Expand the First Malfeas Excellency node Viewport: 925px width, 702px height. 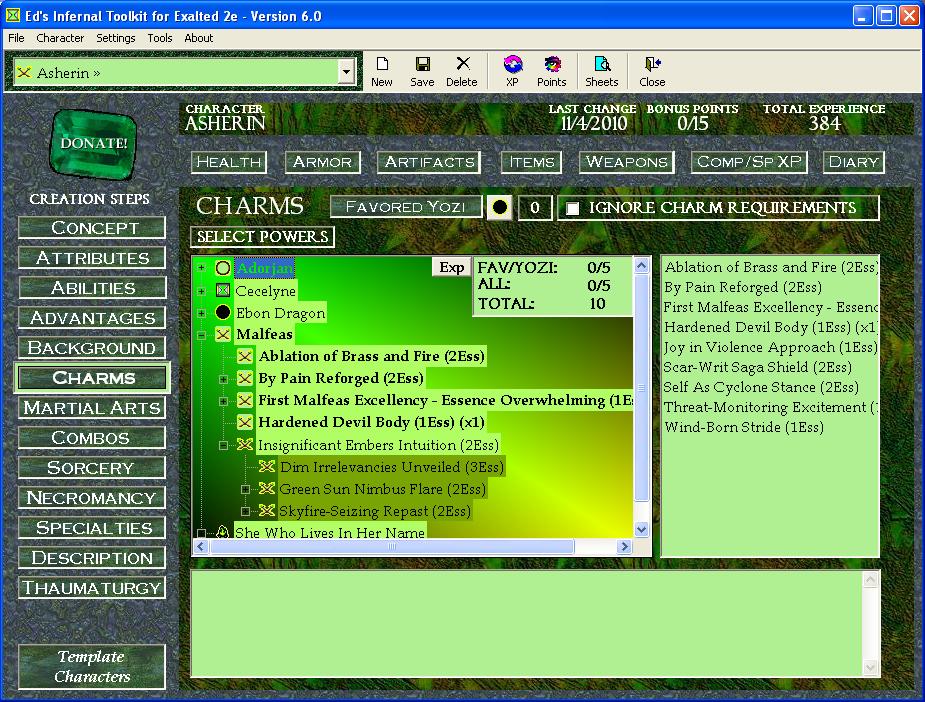[x=224, y=401]
